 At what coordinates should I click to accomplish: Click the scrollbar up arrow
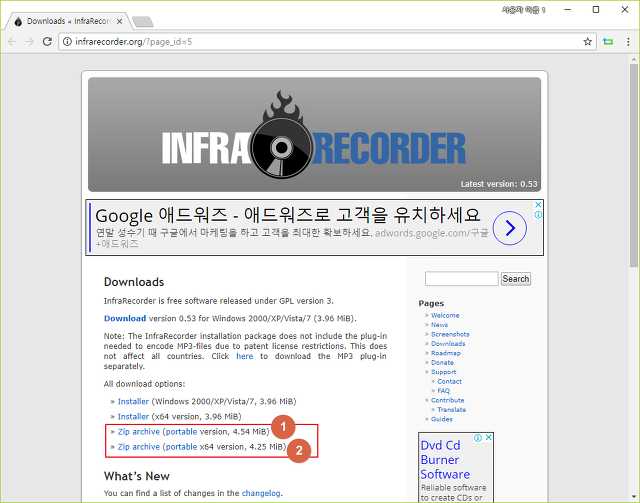click(x=633, y=60)
